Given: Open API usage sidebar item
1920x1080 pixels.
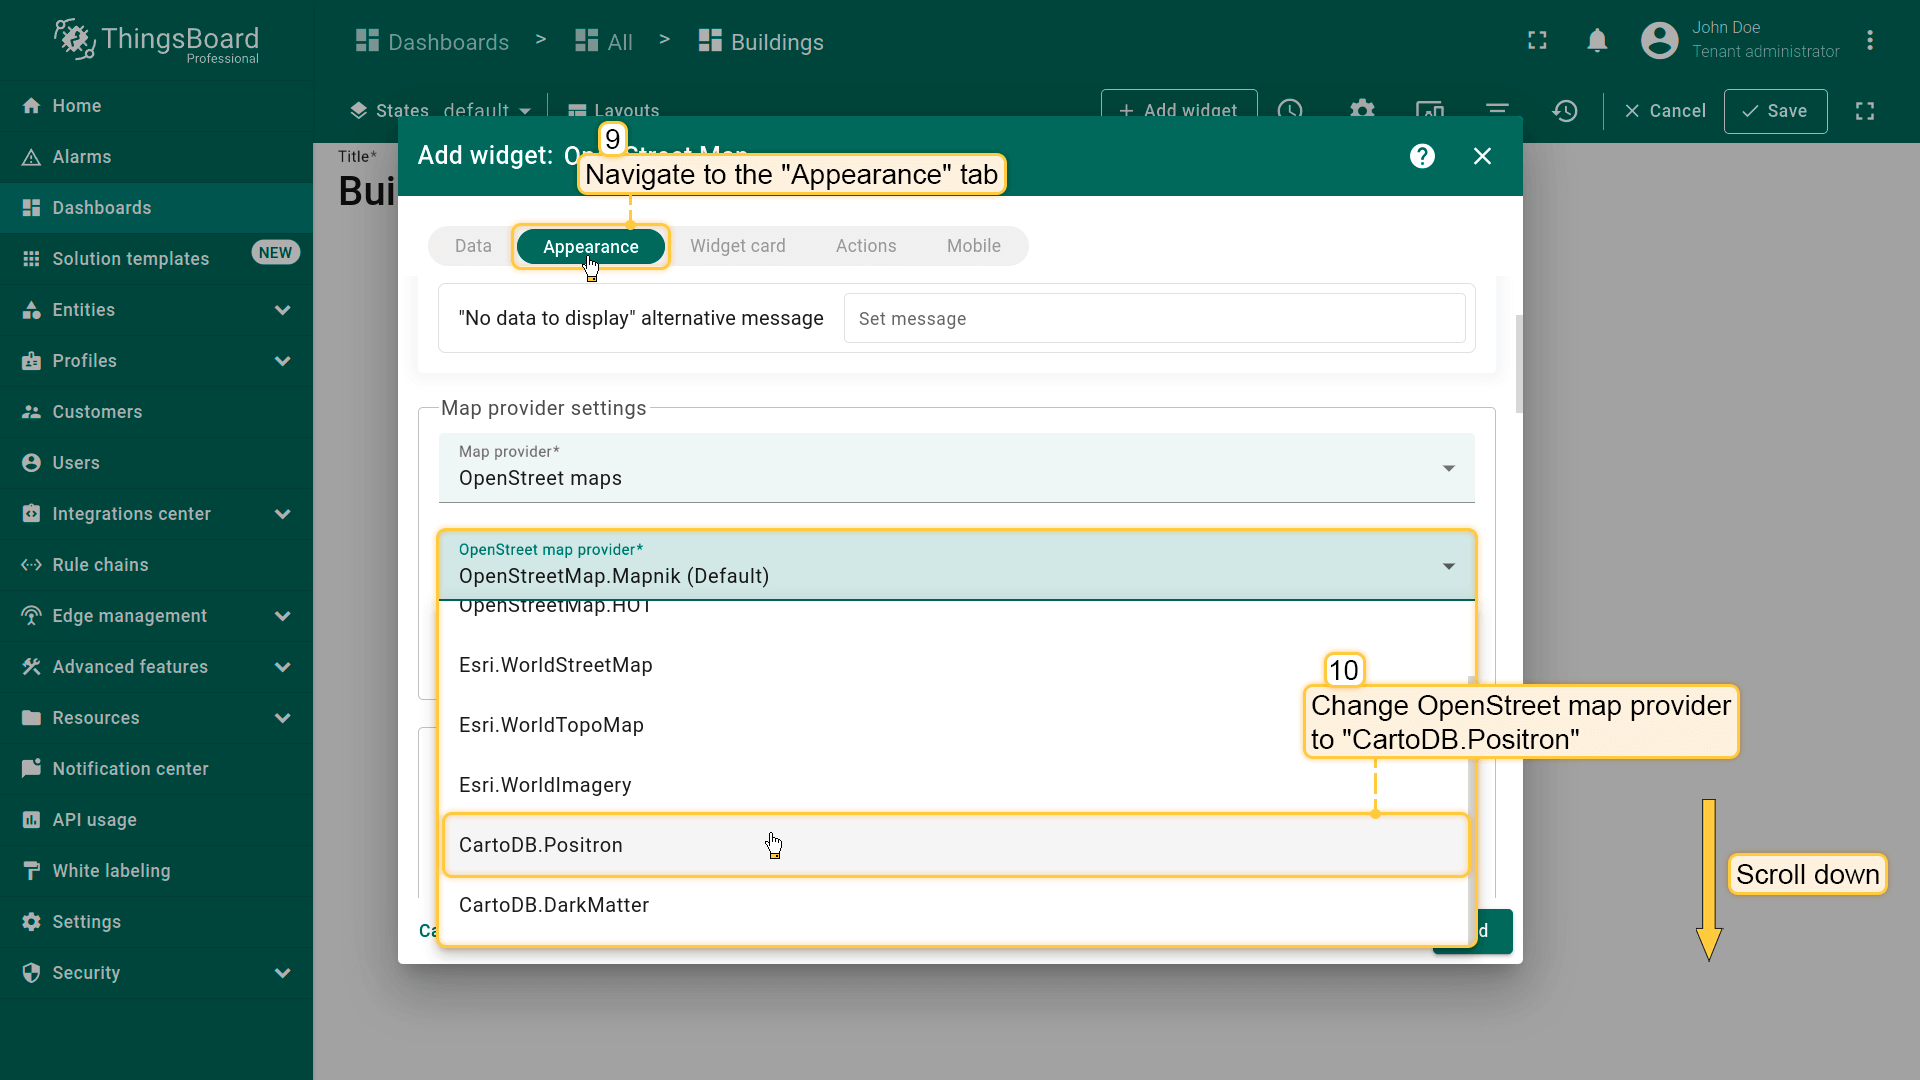Looking at the screenshot, I should [x=94, y=820].
